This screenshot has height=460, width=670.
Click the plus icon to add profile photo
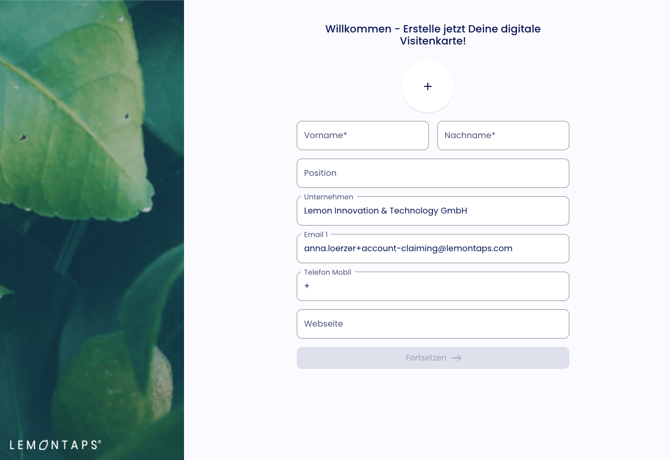coord(427,87)
